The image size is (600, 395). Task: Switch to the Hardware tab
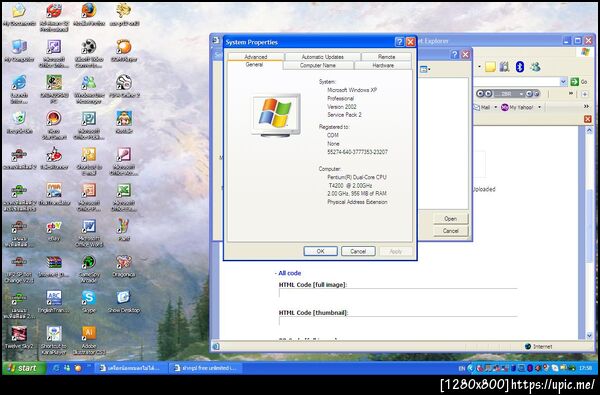tap(383, 65)
